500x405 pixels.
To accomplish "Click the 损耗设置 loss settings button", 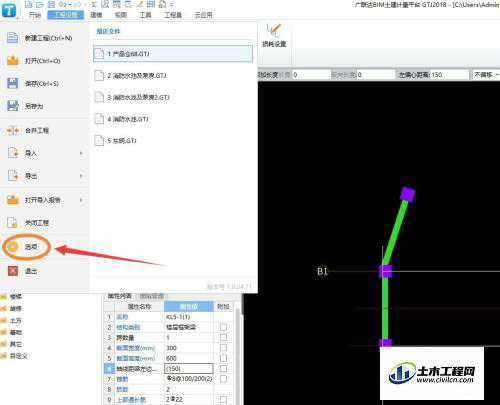I will [274, 35].
